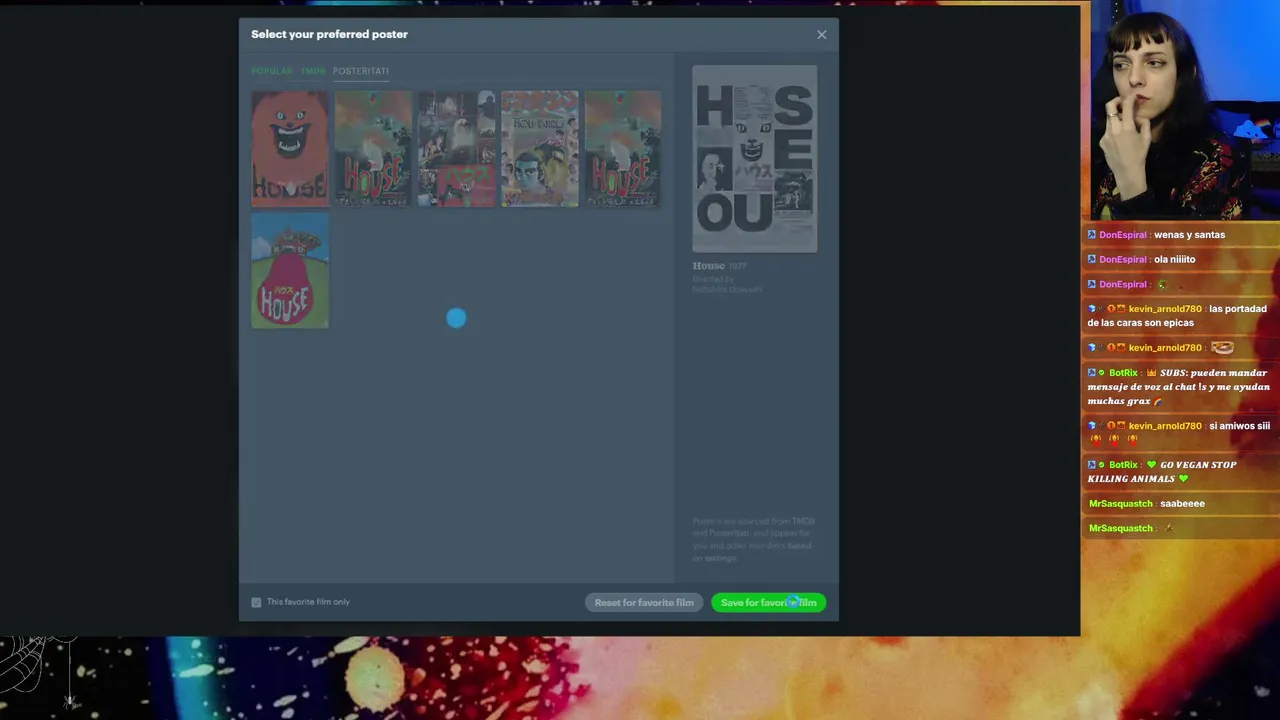Click the chat text 'las portadad de las caras son epicas'
This screenshot has height=720, width=1280.
[x=1177, y=316]
